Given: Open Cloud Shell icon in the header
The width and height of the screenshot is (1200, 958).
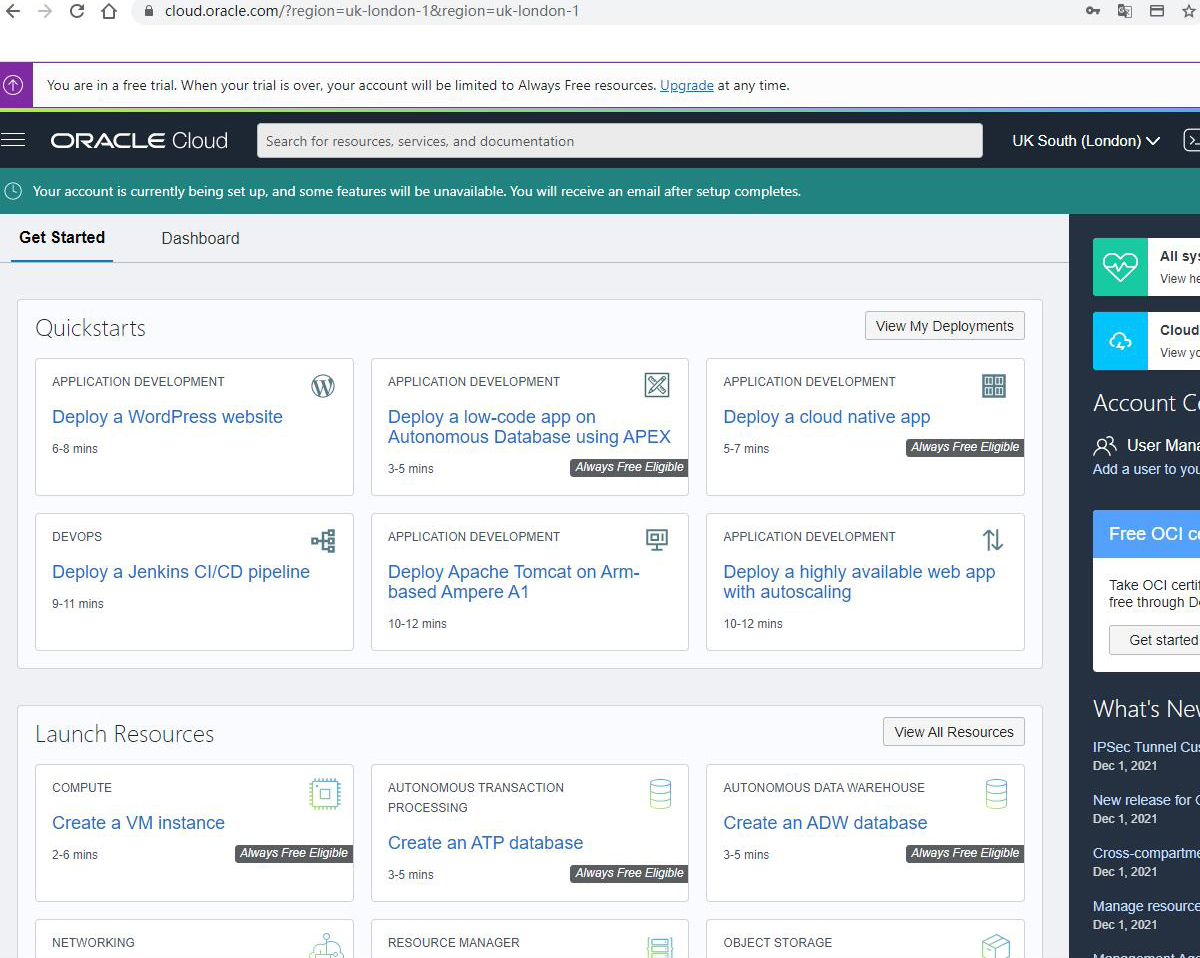Looking at the screenshot, I should click(x=1191, y=140).
